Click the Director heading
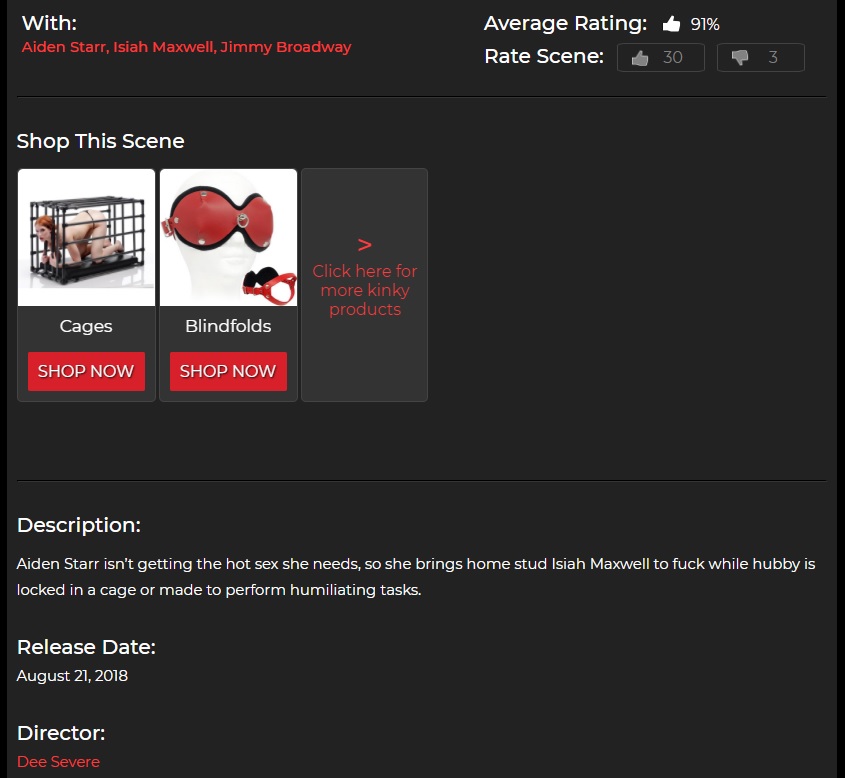This screenshot has height=778, width=845. (61, 733)
